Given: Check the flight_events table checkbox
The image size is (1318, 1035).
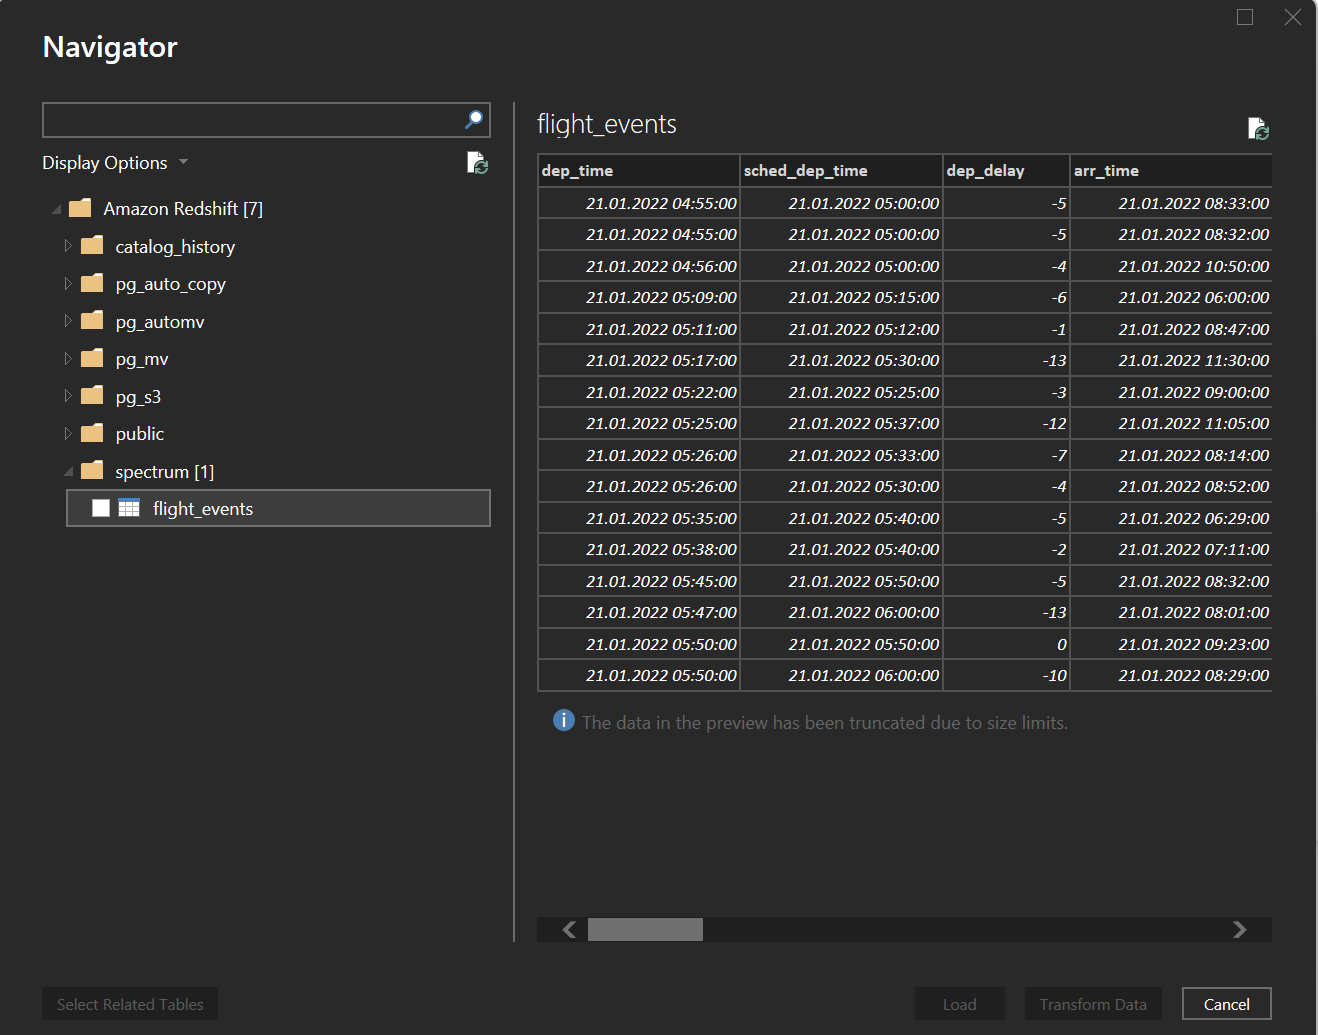Looking at the screenshot, I should pyautogui.click(x=101, y=508).
